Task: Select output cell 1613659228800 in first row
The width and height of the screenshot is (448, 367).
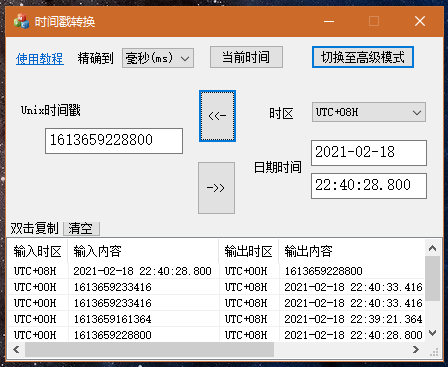Action: pos(323,271)
